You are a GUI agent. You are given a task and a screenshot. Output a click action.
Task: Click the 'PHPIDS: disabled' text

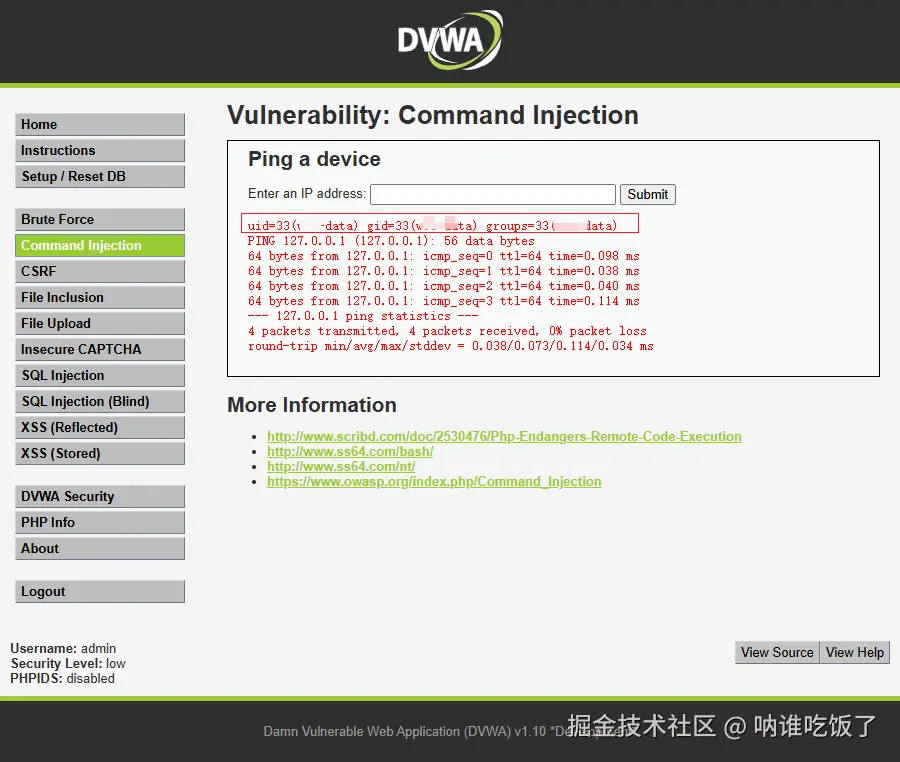click(63, 678)
